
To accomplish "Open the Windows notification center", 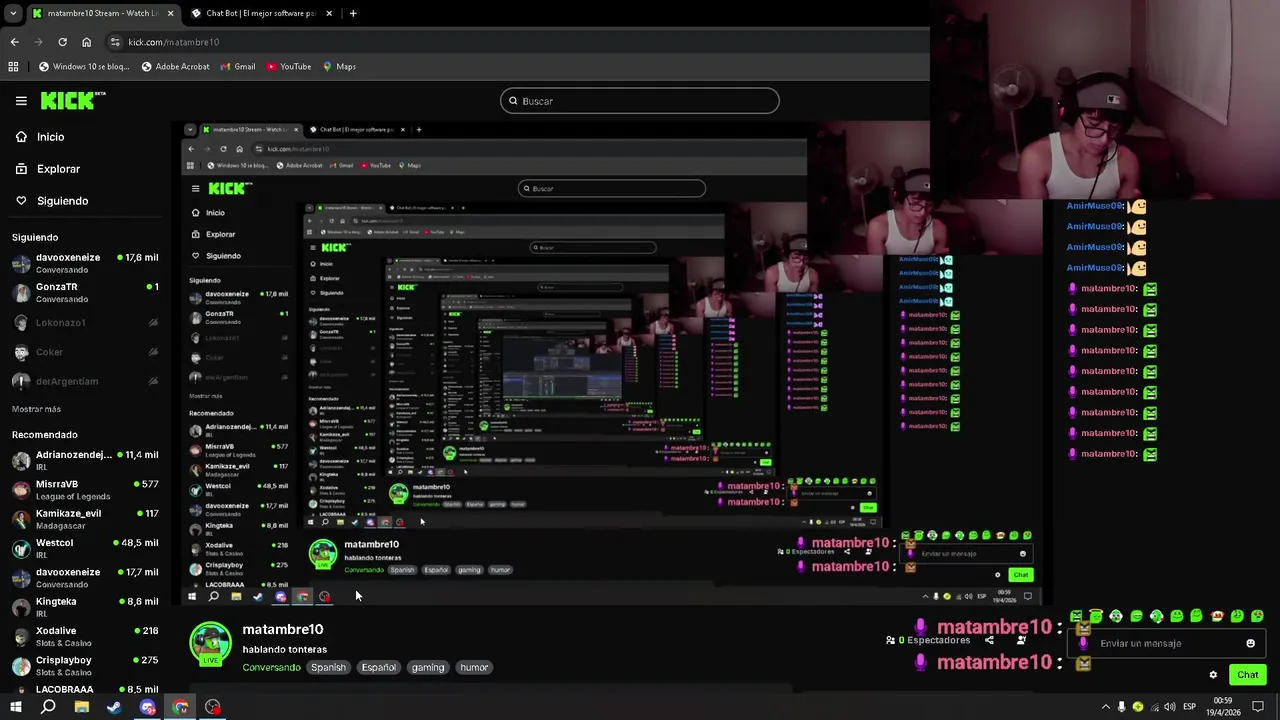I will point(1259,707).
